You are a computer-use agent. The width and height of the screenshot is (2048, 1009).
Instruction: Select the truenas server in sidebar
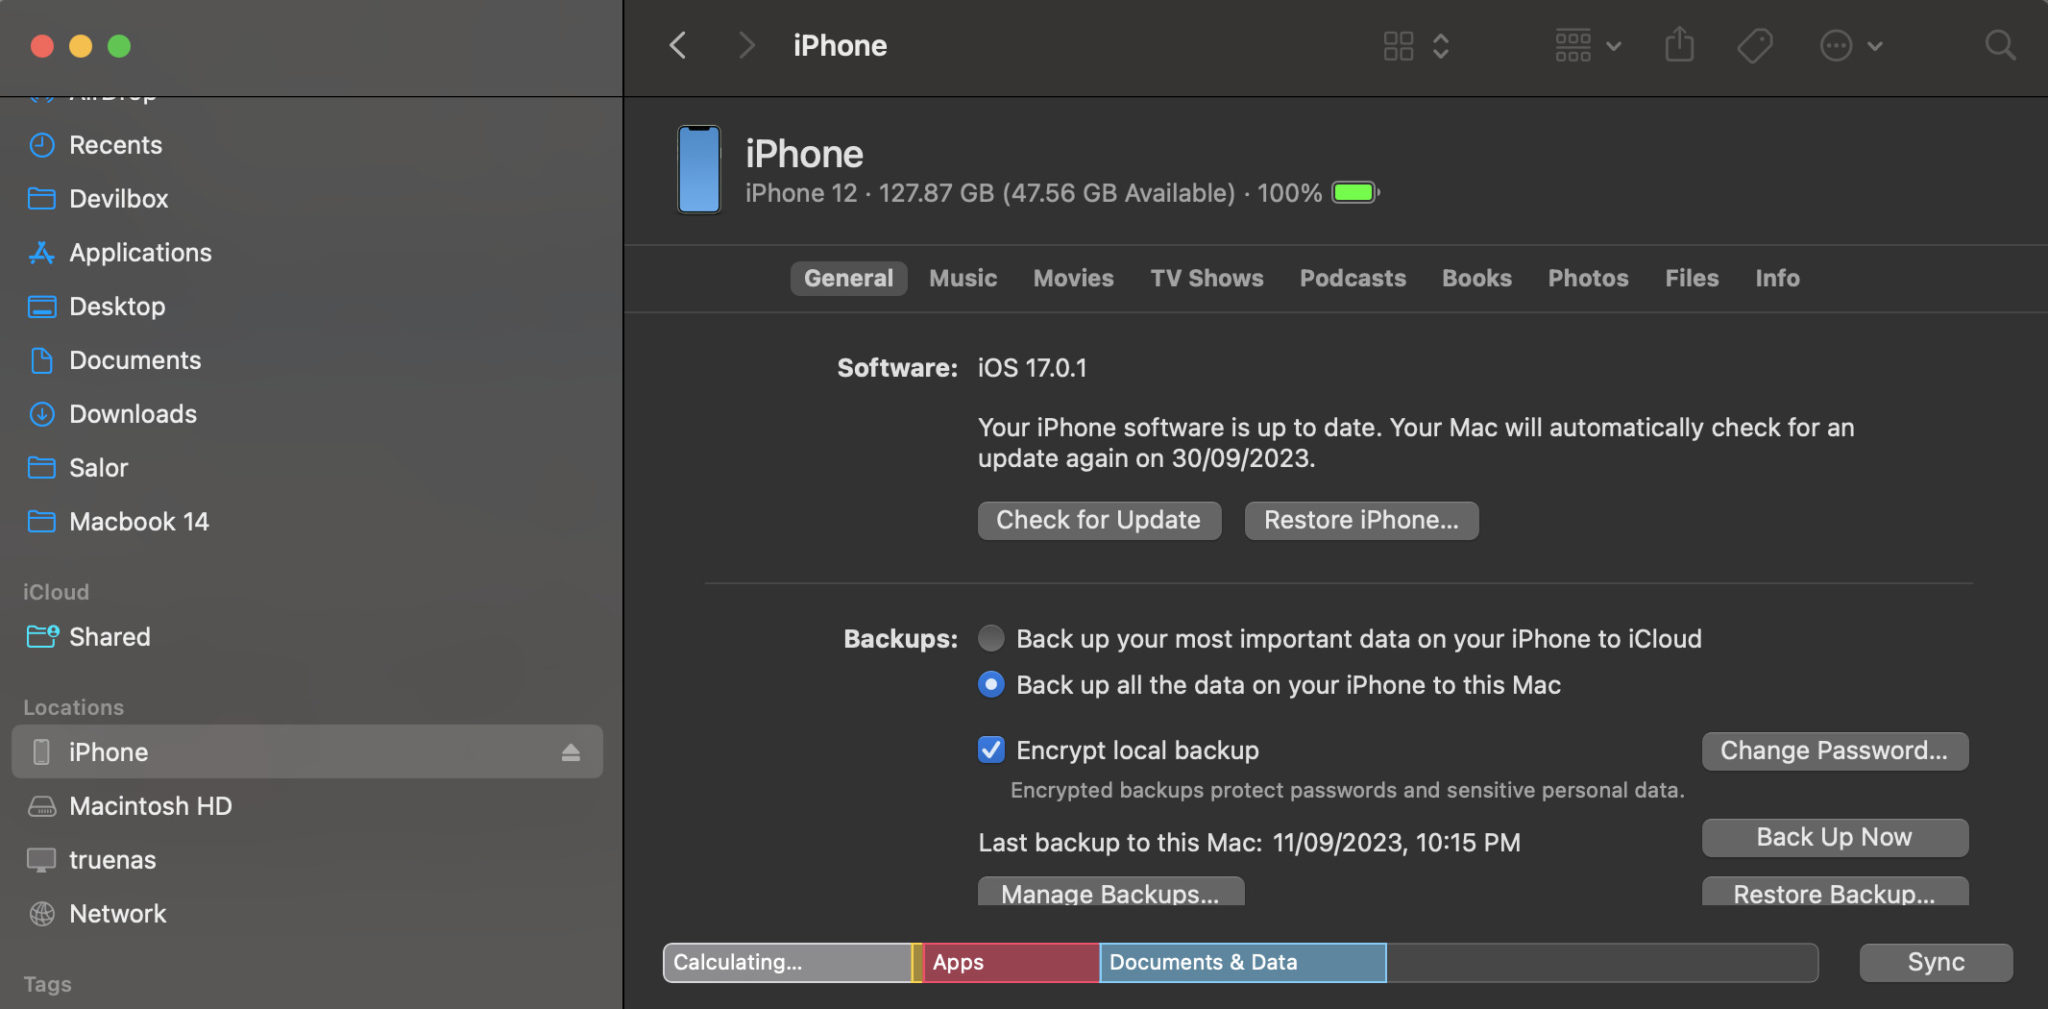pyautogui.click(x=112, y=860)
